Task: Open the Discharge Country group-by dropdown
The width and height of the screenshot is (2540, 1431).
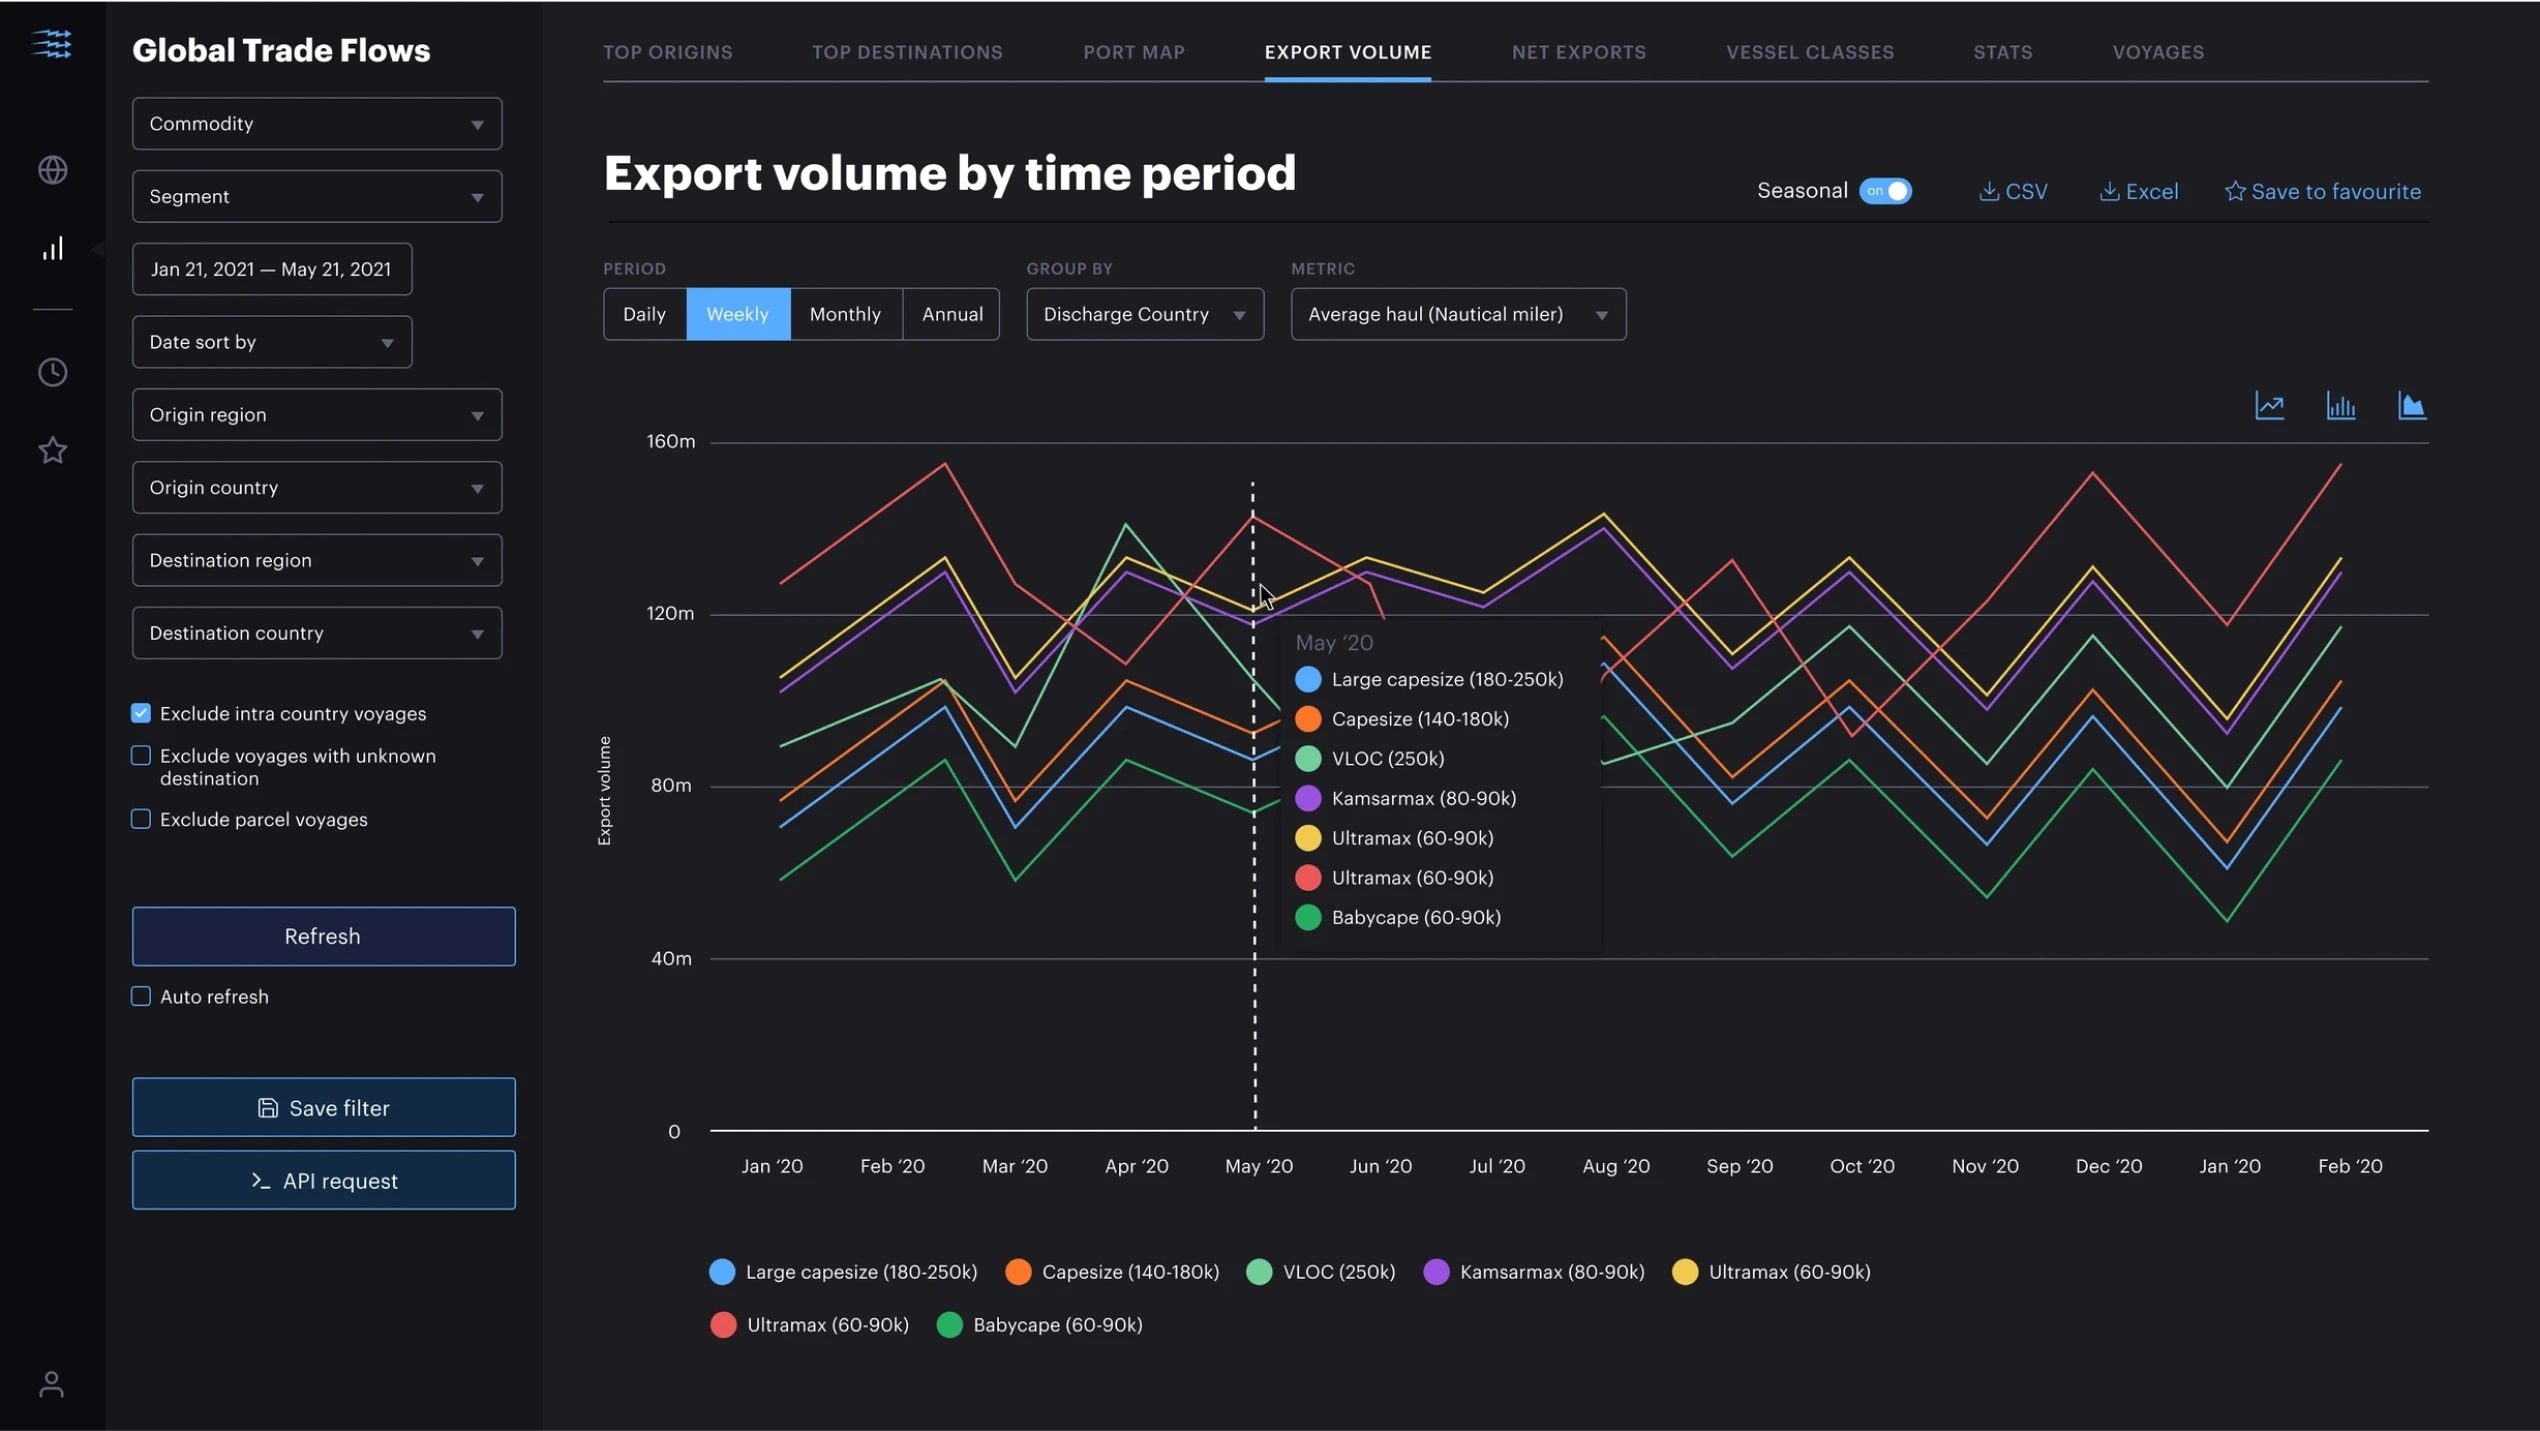Action: (1145, 314)
